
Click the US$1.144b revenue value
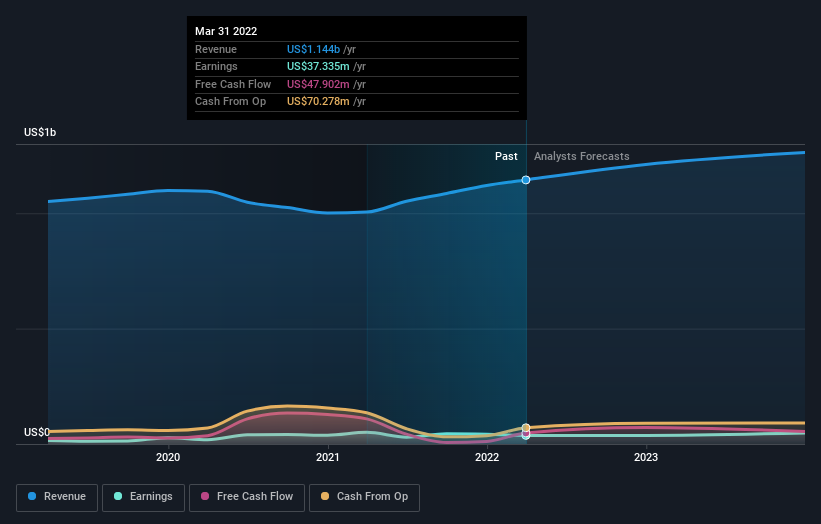pyautogui.click(x=313, y=49)
